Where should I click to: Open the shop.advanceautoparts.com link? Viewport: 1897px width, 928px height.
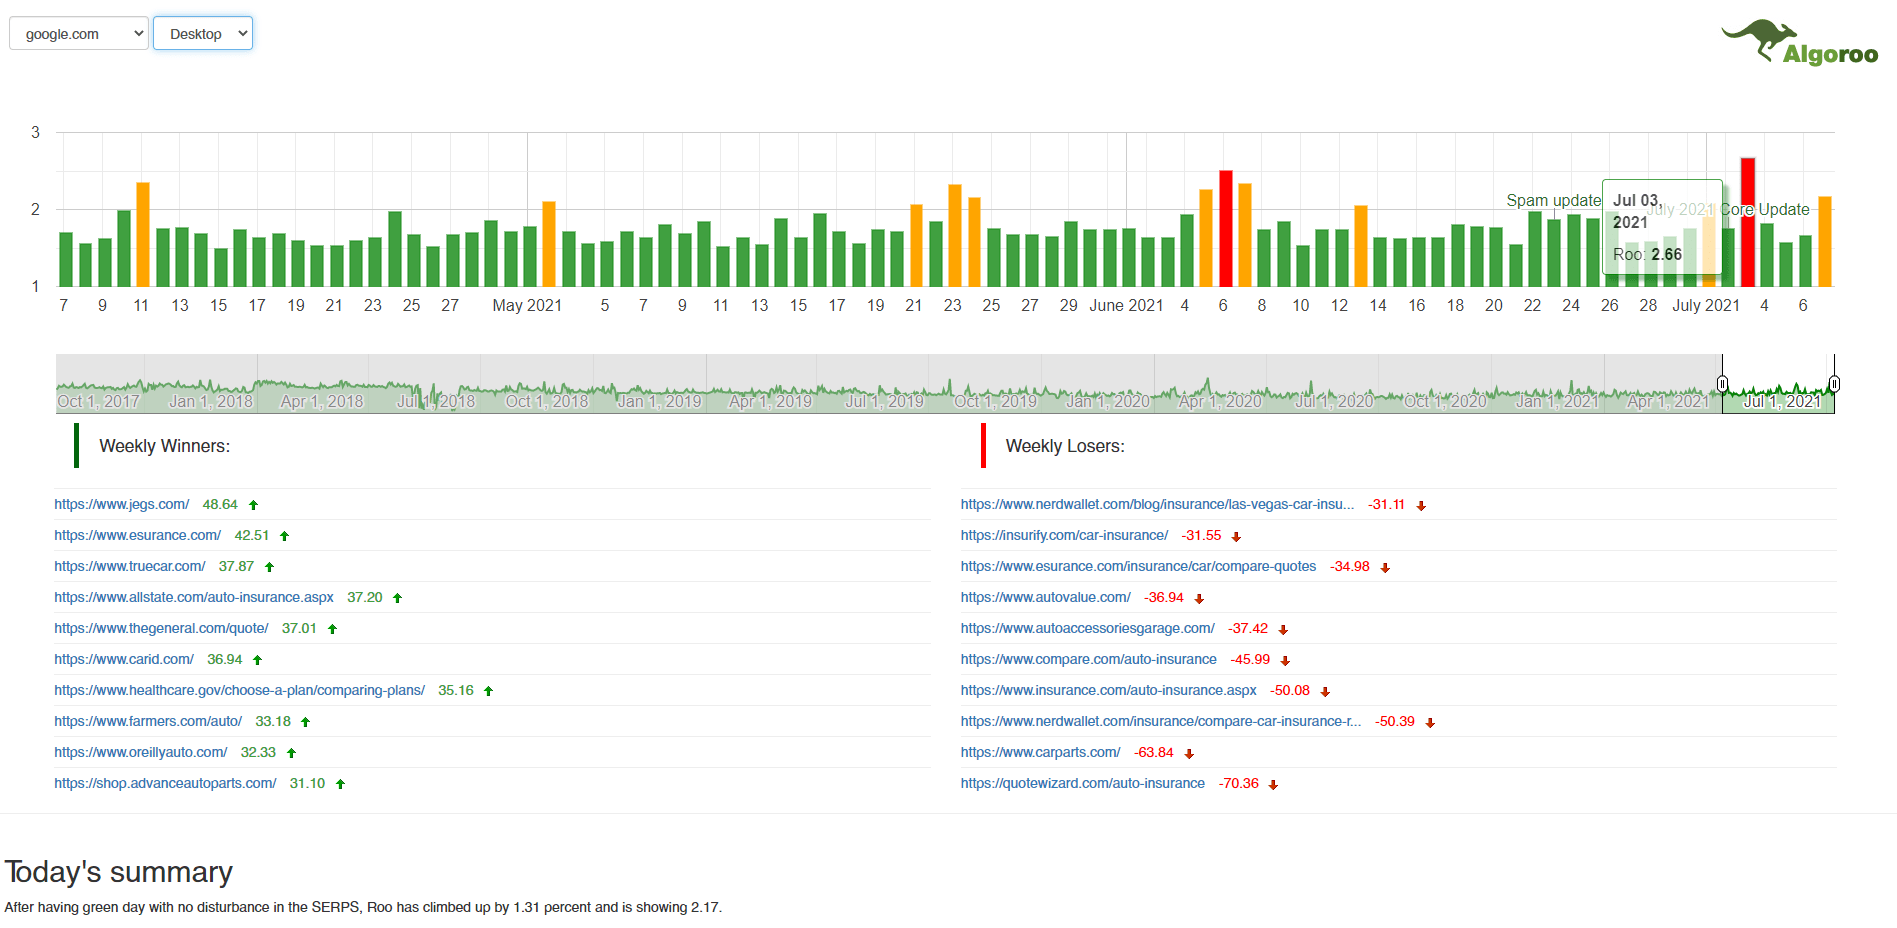(165, 783)
